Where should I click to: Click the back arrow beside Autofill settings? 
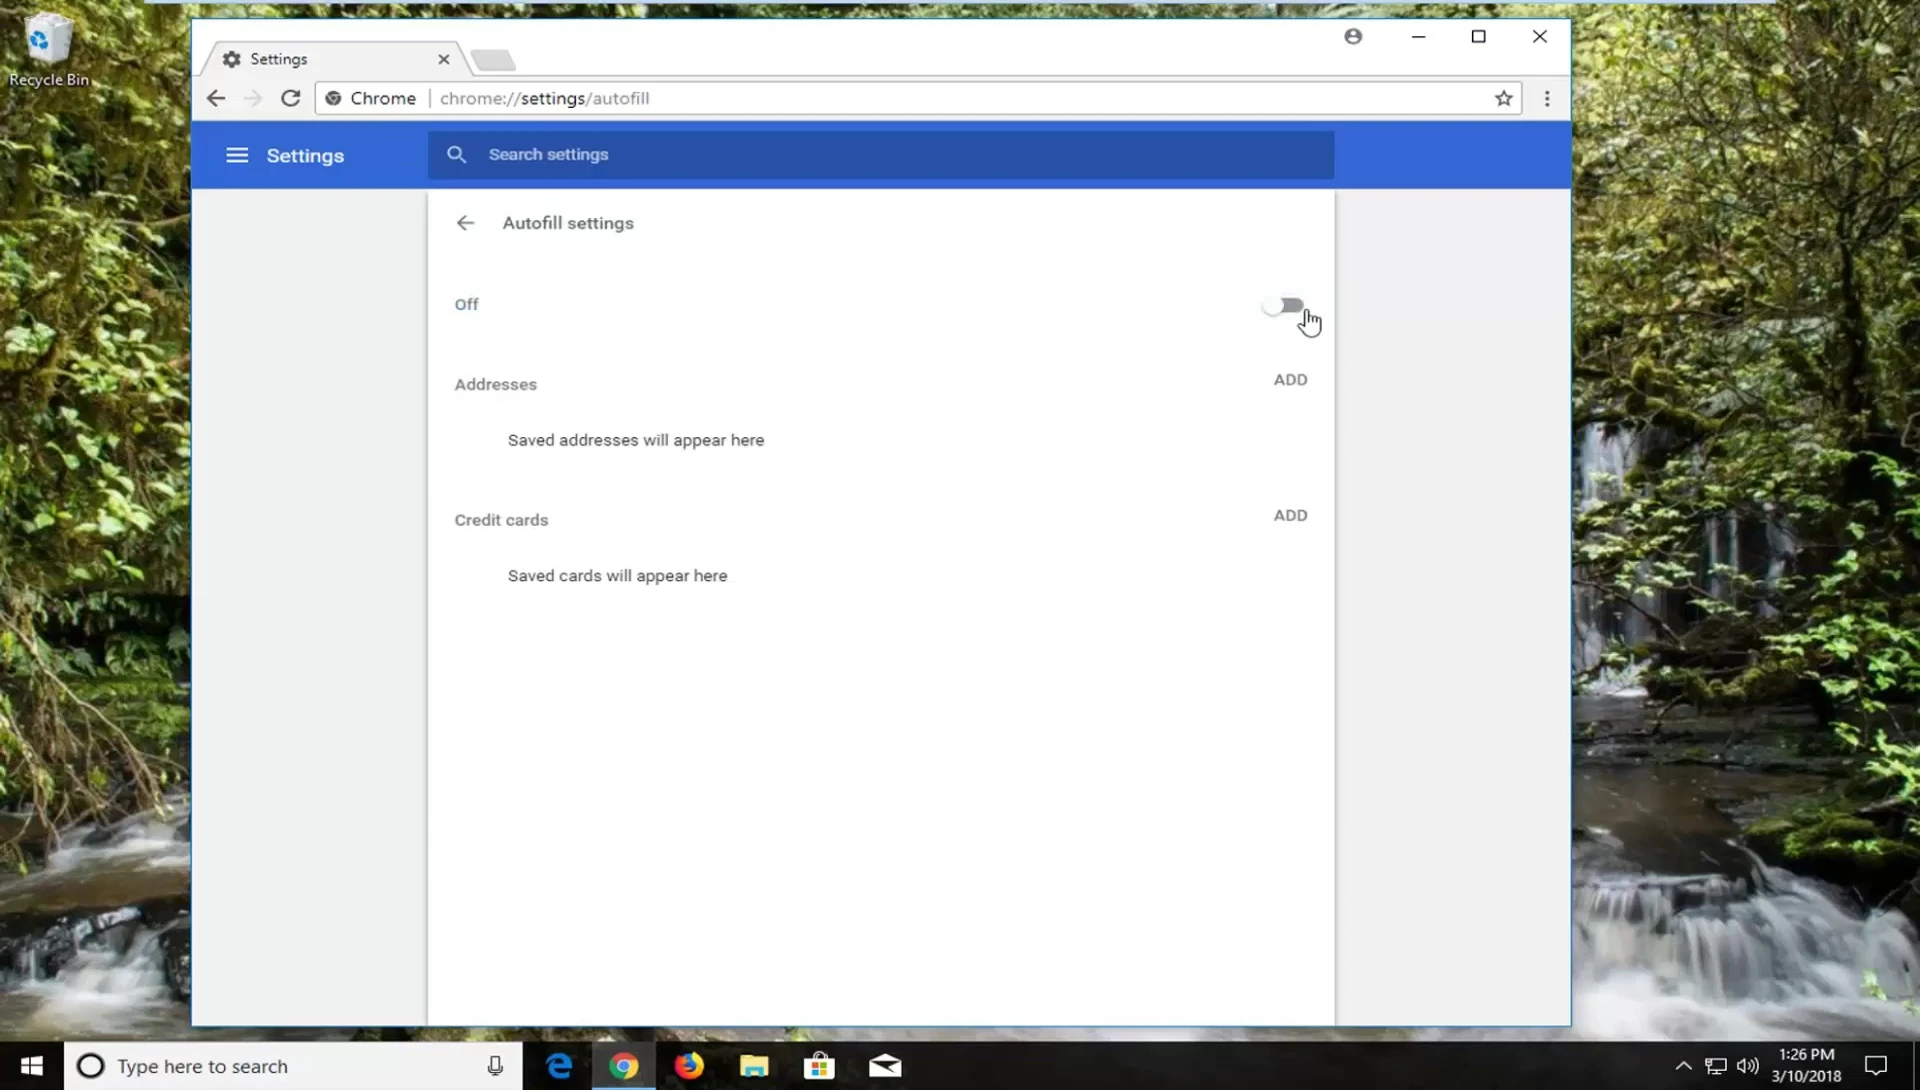pos(465,223)
